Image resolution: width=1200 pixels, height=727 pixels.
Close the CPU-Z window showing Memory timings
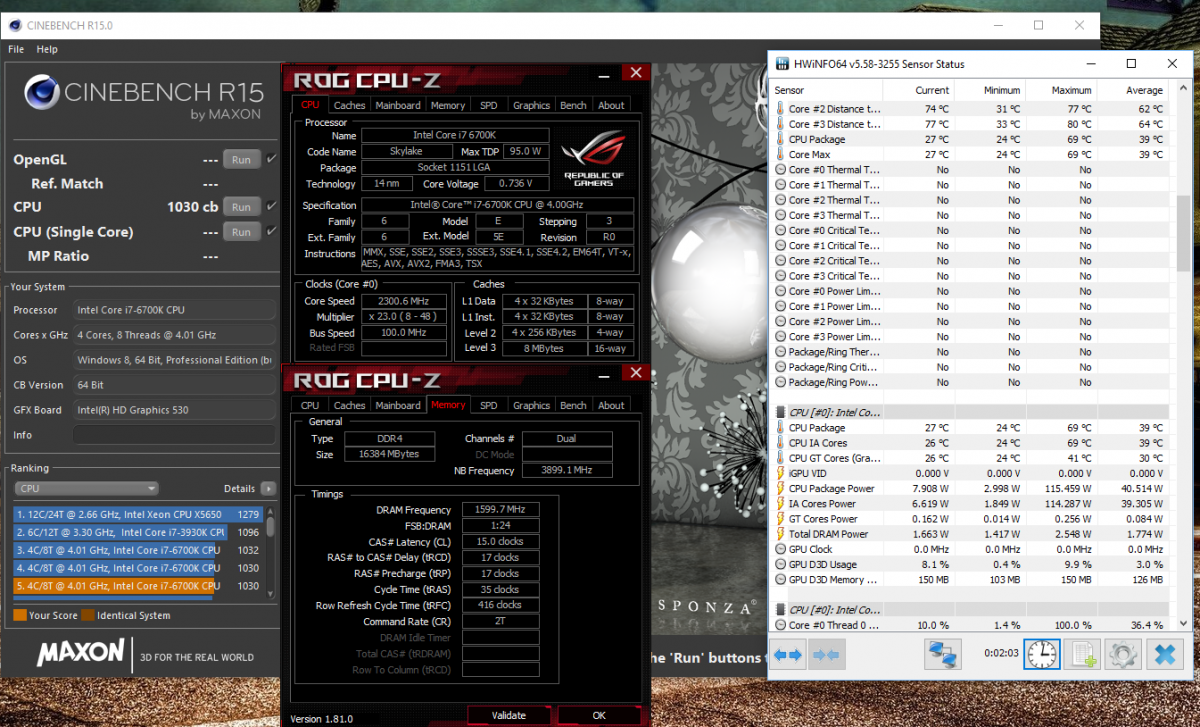(634, 373)
